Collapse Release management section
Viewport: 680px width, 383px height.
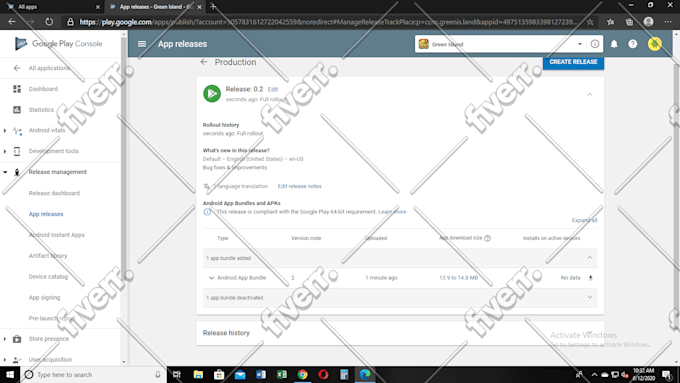[x=5, y=172]
